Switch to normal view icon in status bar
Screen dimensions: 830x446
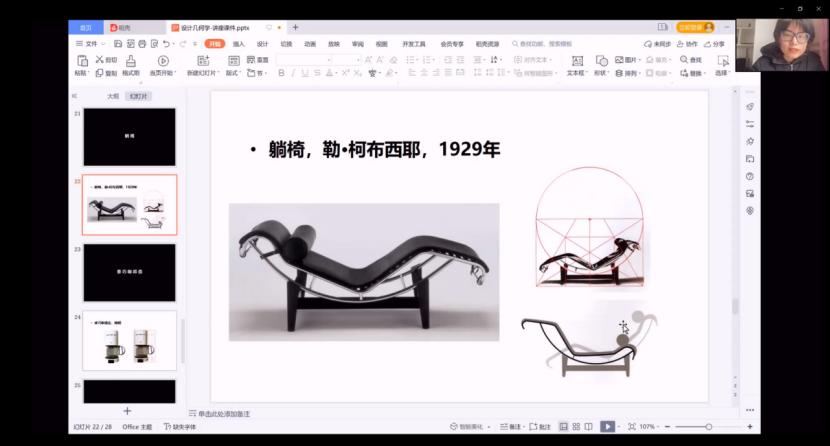[564, 426]
